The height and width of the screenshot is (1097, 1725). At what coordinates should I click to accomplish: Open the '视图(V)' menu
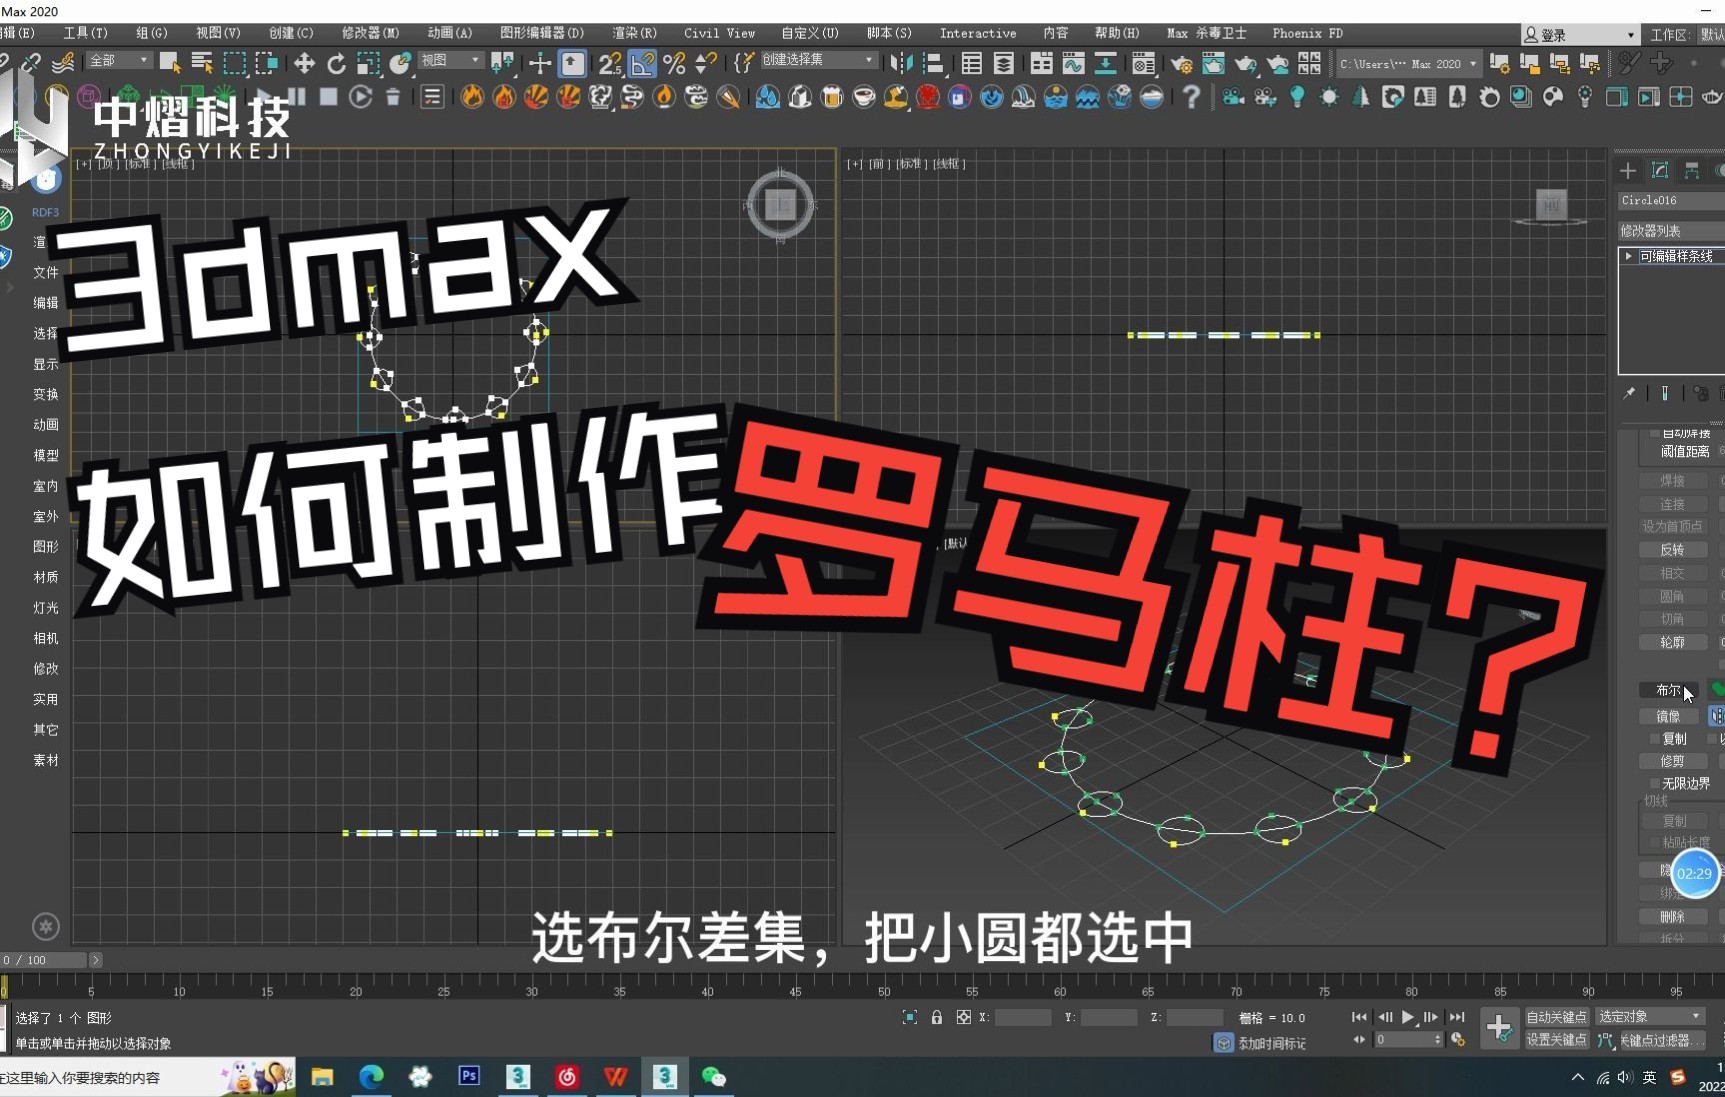tap(218, 33)
